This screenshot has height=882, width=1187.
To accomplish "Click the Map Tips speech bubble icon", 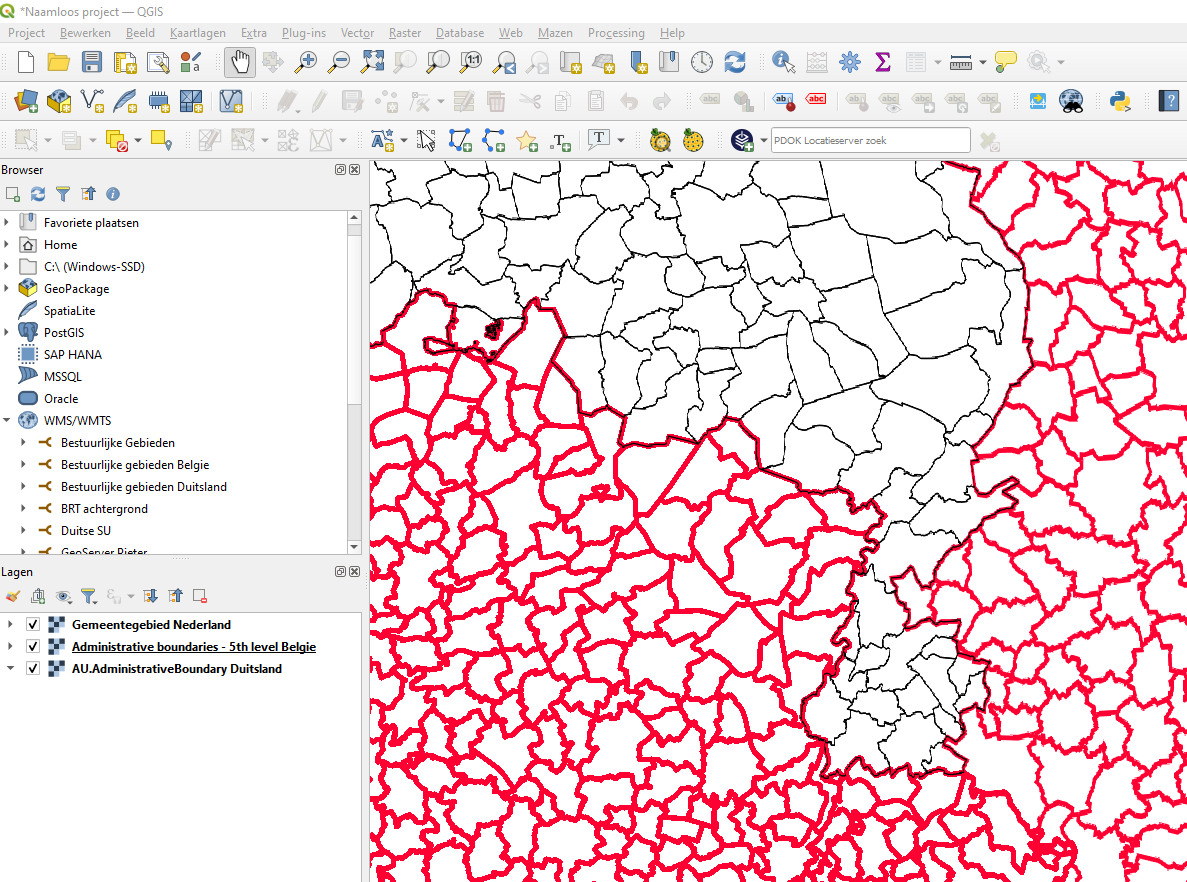I will tap(1005, 62).
